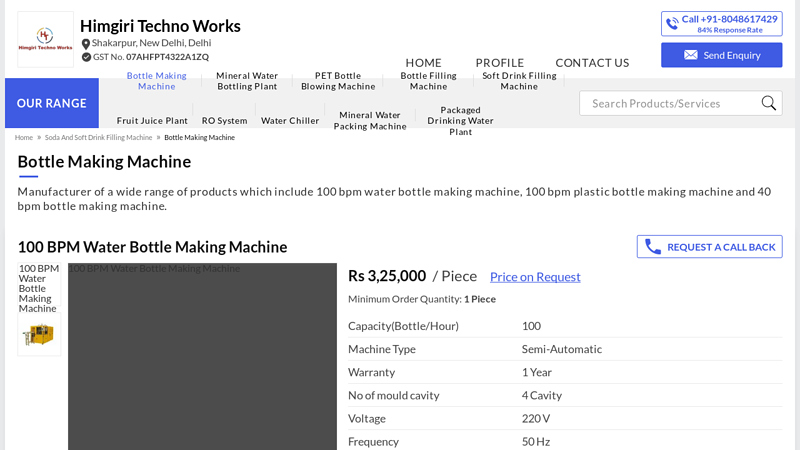
Task: Select Mineral Water Packing Machine category
Action: pyautogui.click(x=370, y=121)
